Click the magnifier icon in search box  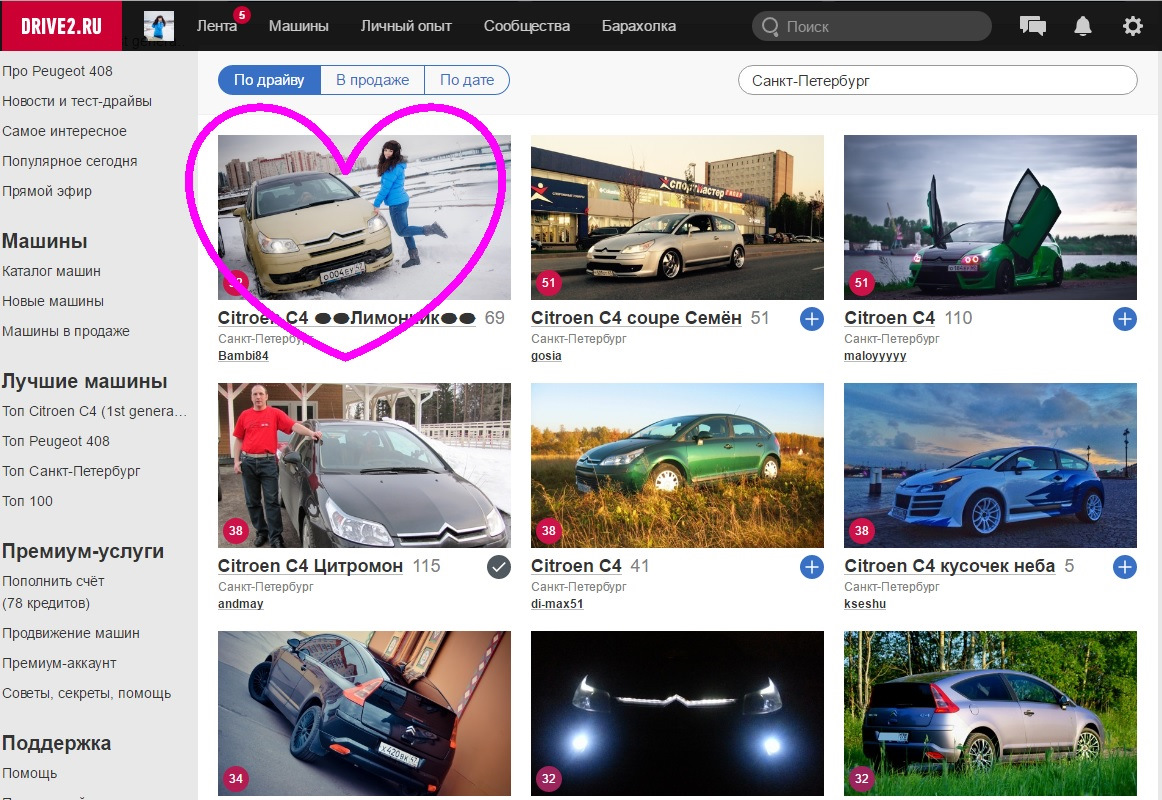coord(770,27)
